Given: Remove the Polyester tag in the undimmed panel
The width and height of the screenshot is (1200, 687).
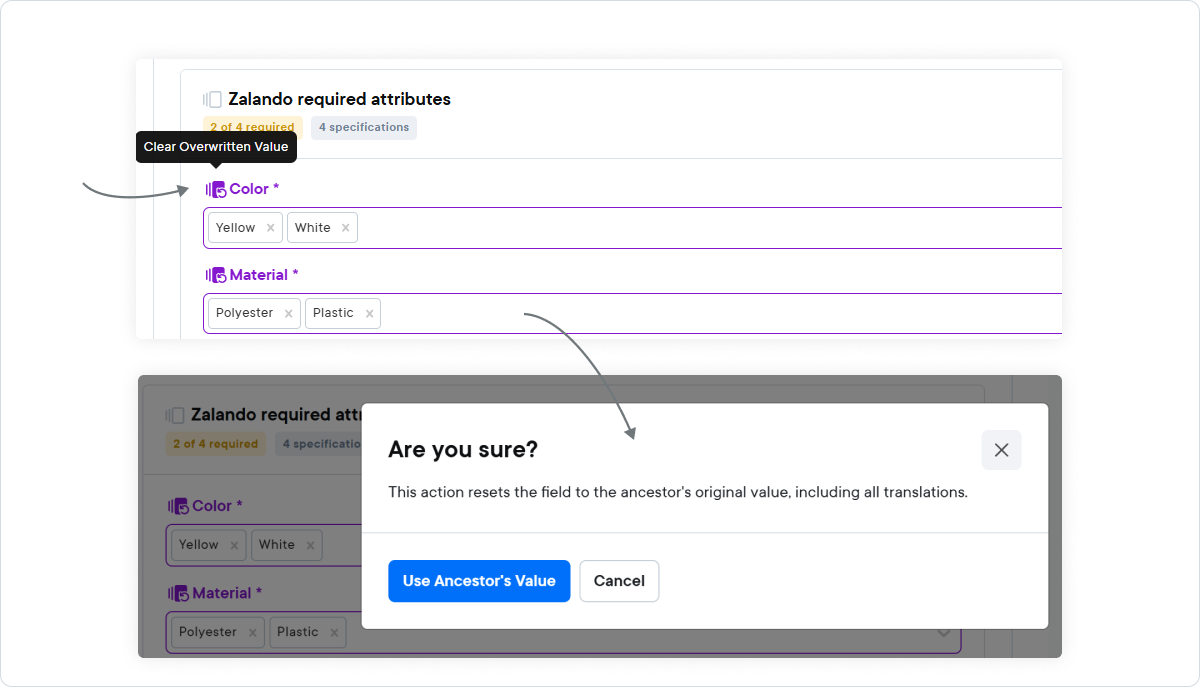Looking at the screenshot, I should click(288, 314).
